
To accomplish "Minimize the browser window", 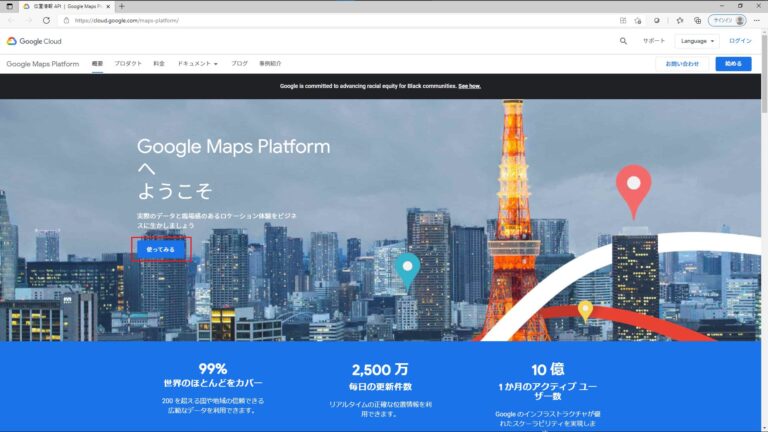I will (721, 6).
